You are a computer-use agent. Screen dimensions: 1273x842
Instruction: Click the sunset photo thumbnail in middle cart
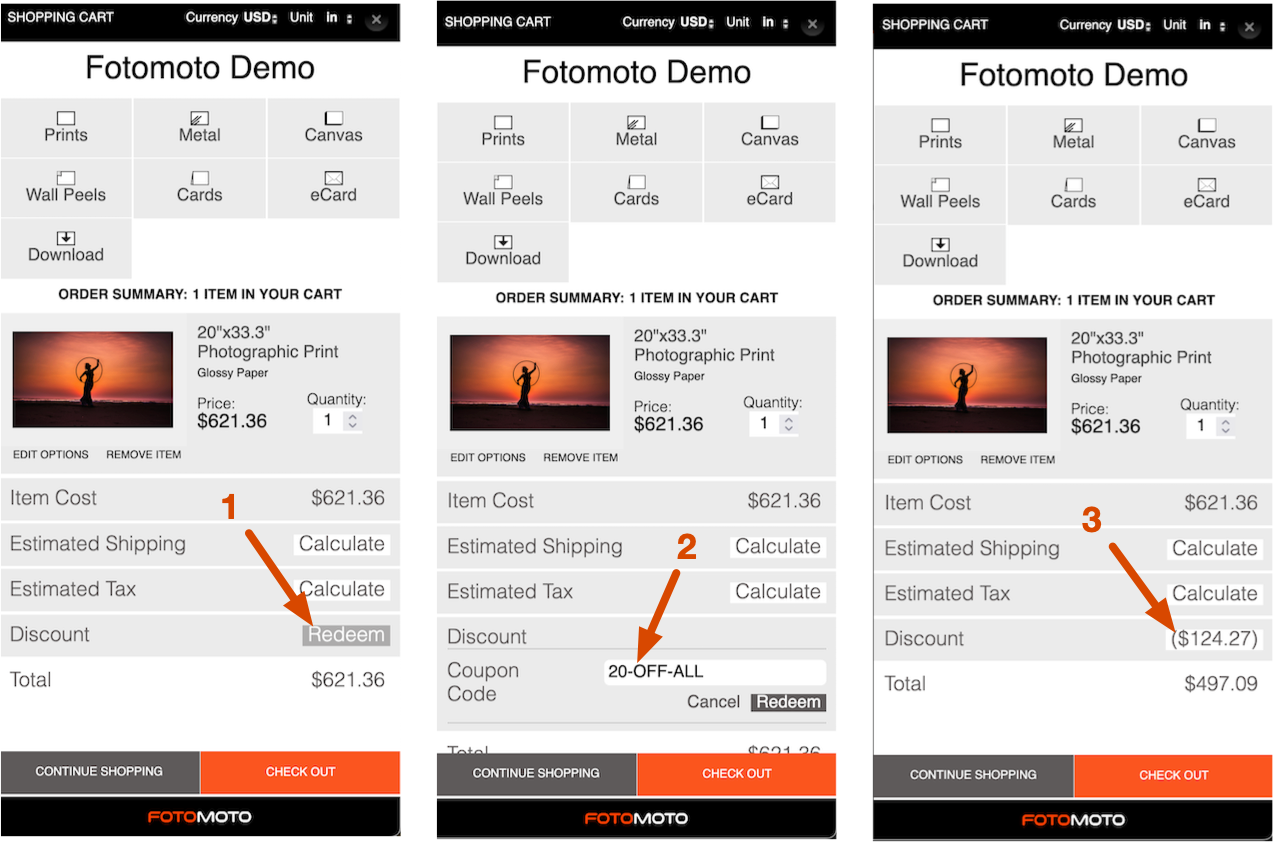530,383
